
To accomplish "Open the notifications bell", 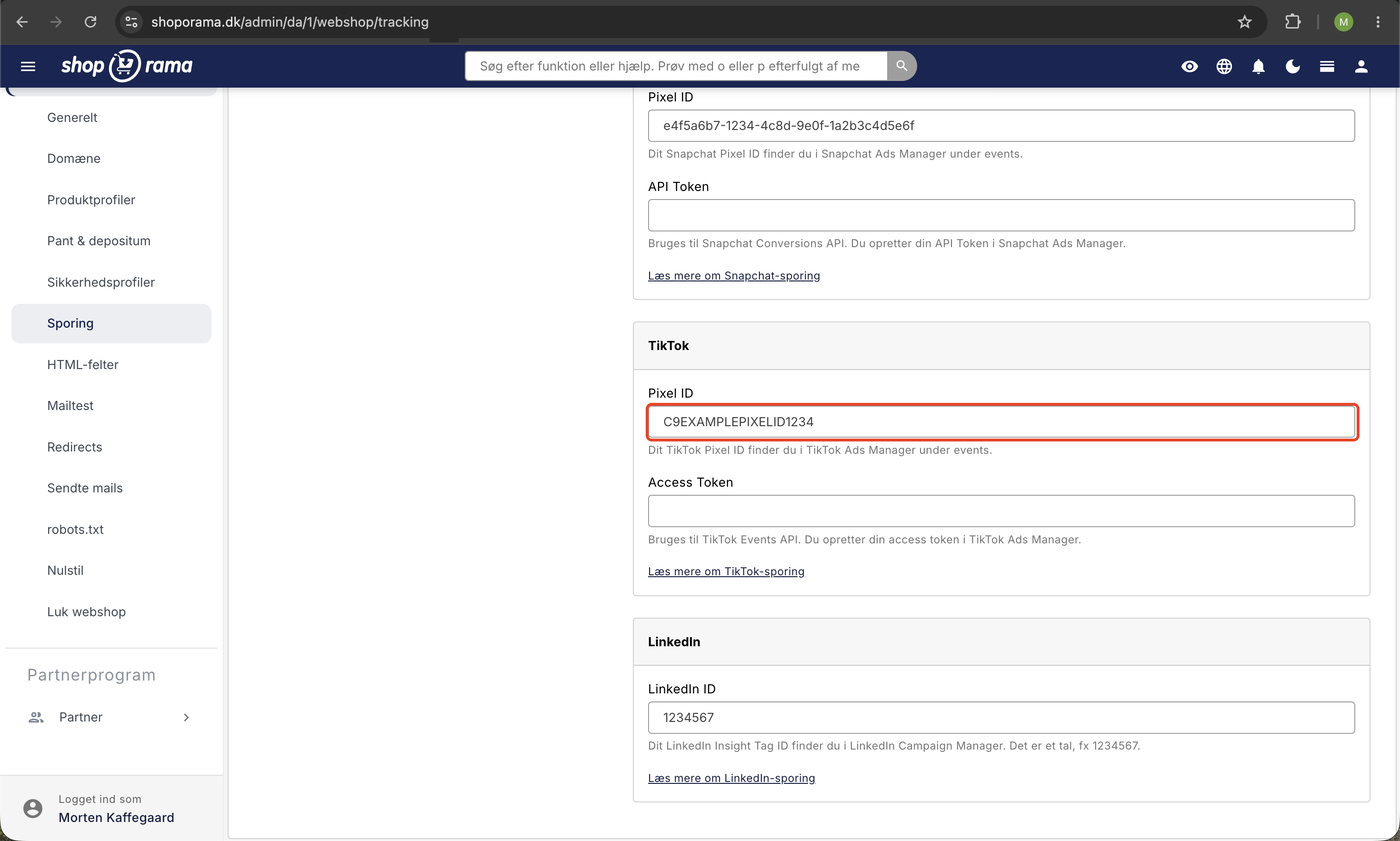I will click(x=1258, y=66).
